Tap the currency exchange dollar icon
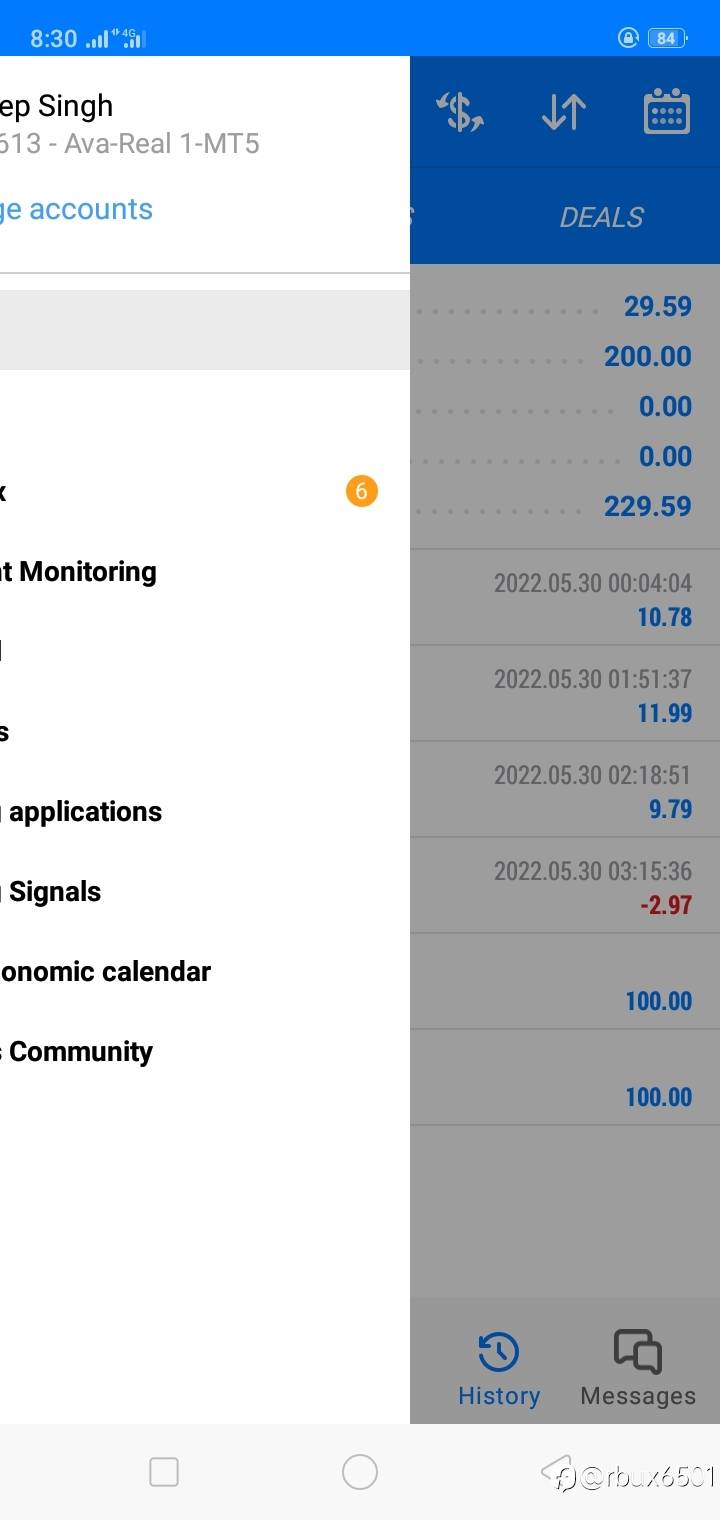This screenshot has height=1520, width=720. tap(461, 111)
